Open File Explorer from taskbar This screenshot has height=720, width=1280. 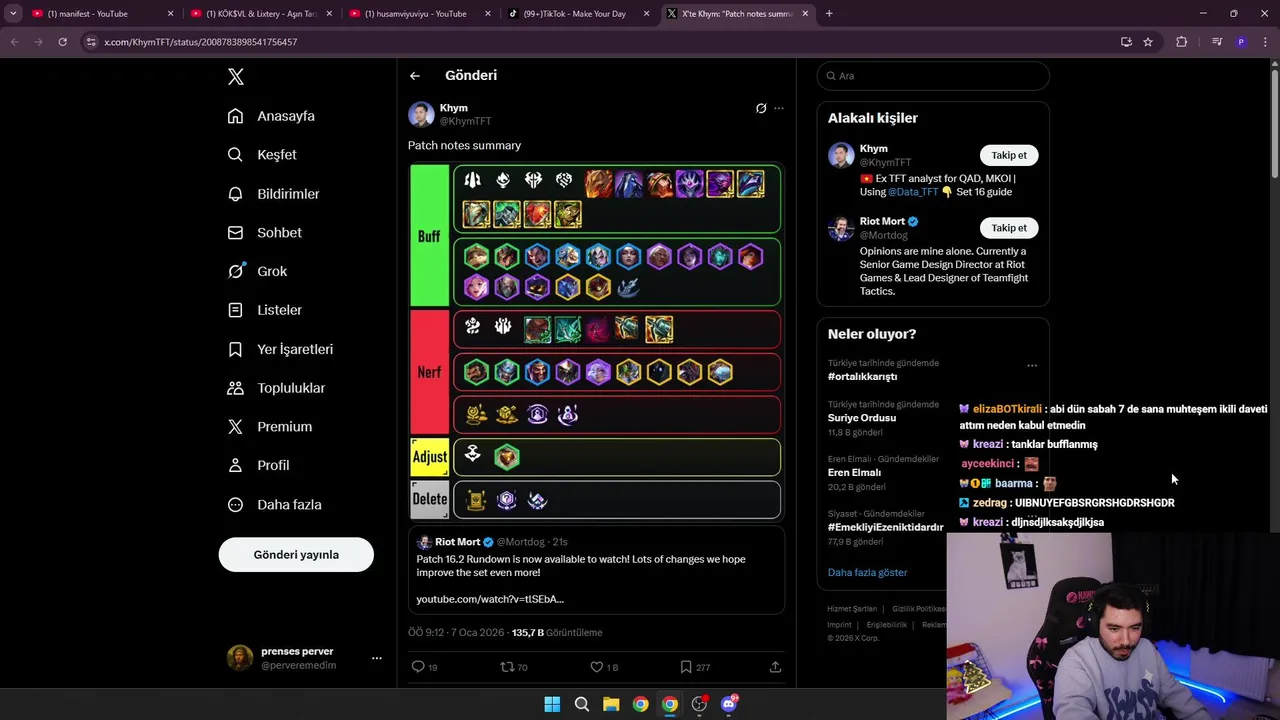(611, 704)
